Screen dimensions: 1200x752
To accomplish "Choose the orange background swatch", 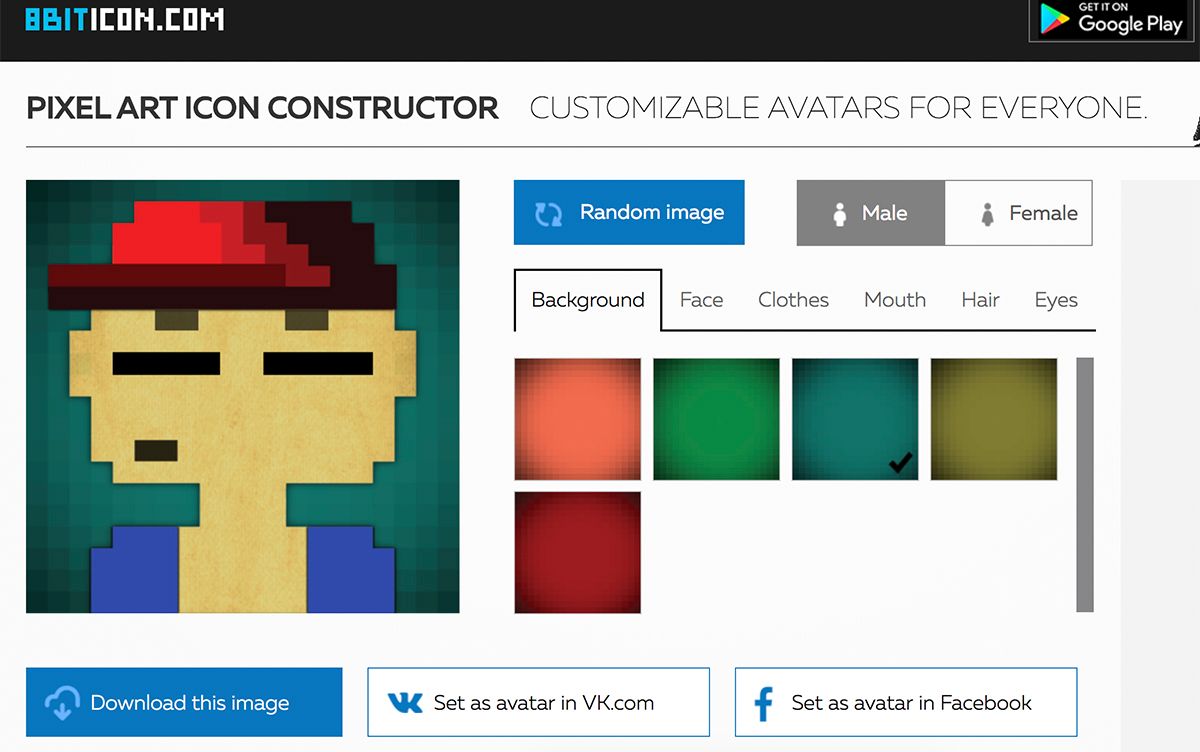I will 577,419.
